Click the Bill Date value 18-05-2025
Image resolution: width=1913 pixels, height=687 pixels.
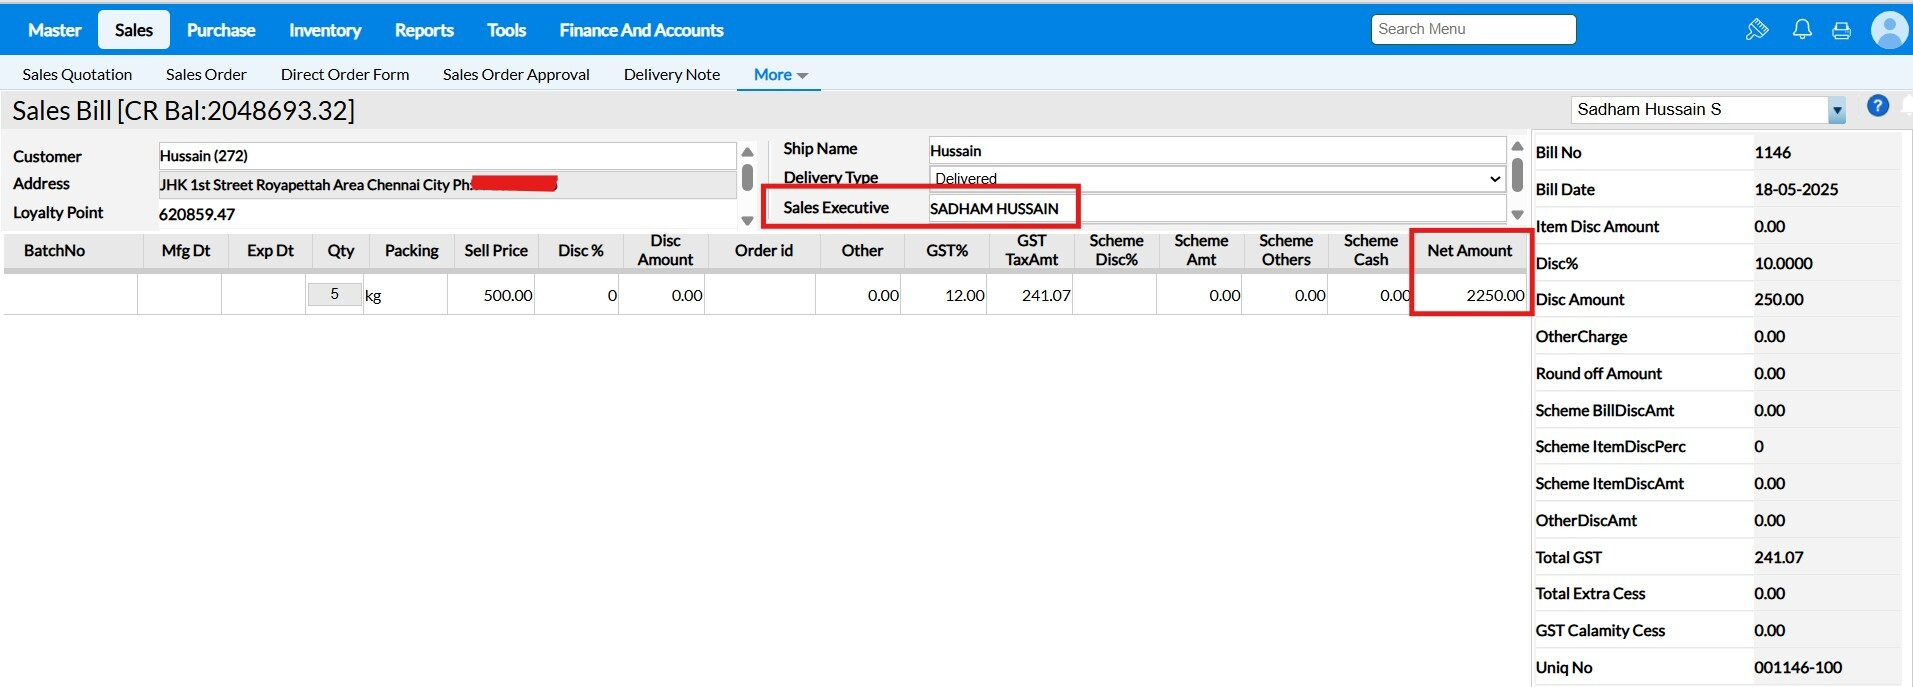pos(1796,189)
